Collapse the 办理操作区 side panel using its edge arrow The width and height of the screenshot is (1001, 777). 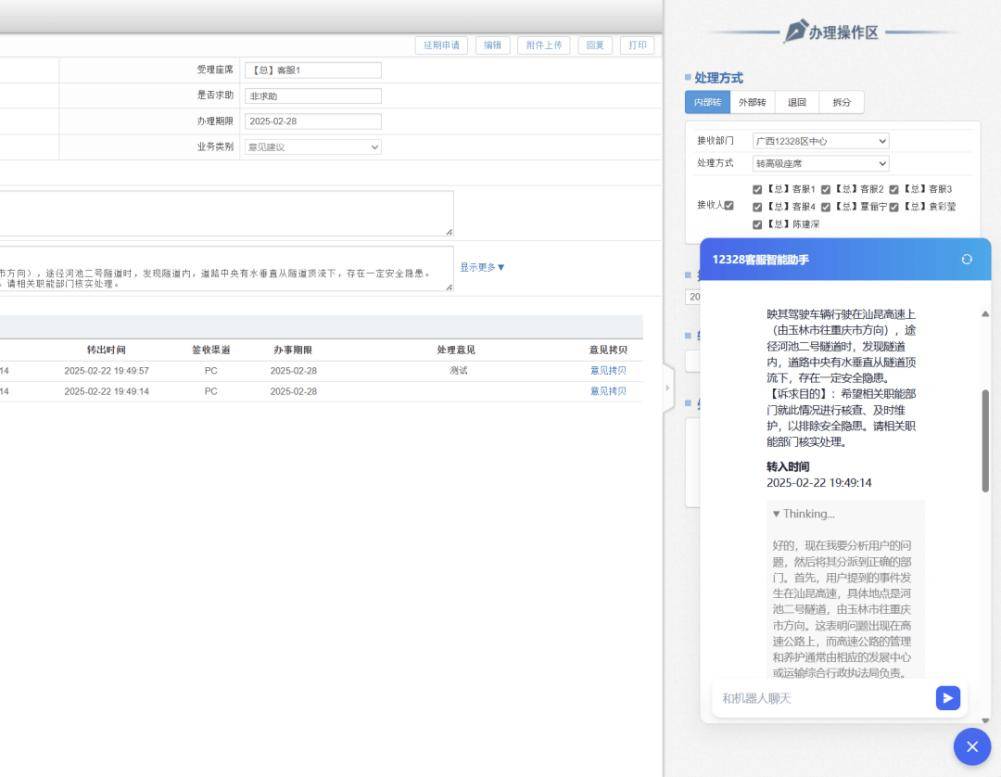click(x=668, y=385)
